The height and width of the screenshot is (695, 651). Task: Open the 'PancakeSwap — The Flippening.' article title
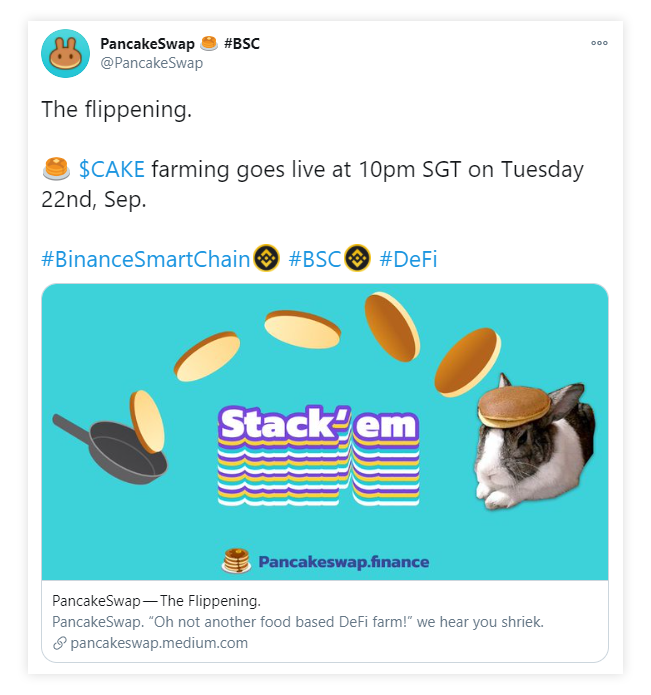(x=156, y=601)
